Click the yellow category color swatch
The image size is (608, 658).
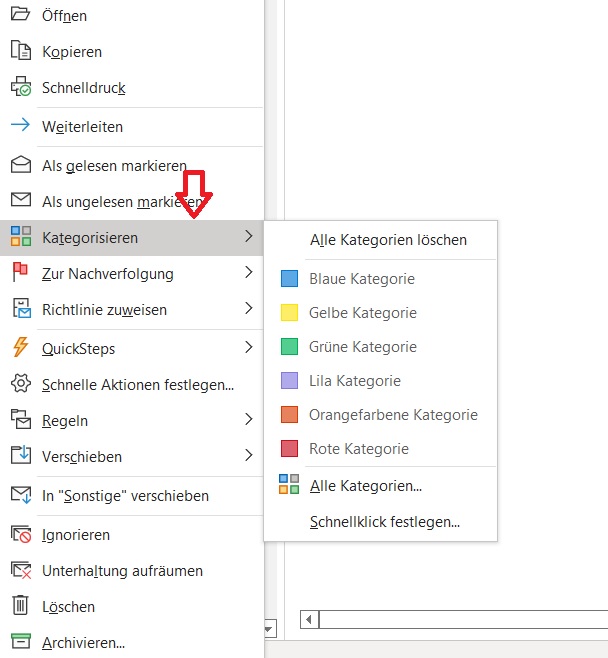tap(289, 312)
